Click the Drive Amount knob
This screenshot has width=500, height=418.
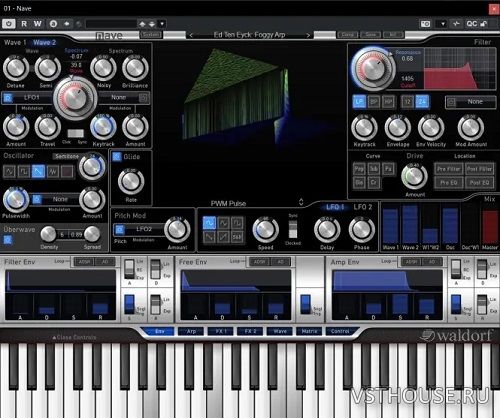(x=414, y=176)
